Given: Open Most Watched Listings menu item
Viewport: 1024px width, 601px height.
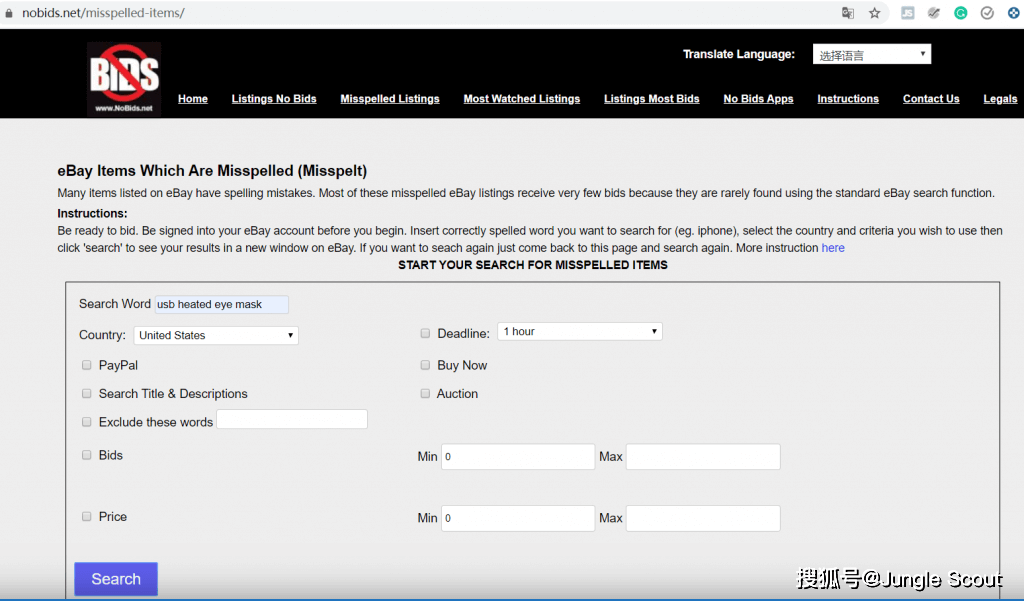Looking at the screenshot, I should [522, 99].
